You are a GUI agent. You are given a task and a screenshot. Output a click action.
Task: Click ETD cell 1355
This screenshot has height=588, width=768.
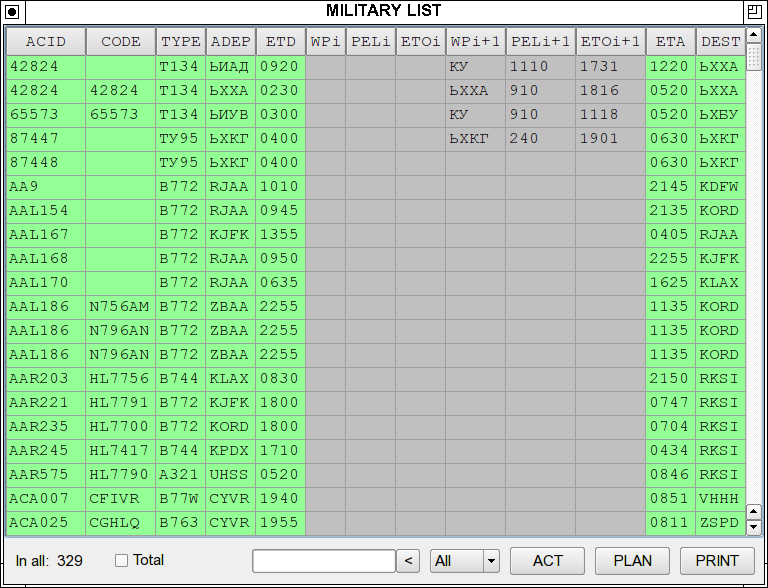[281, 235]
